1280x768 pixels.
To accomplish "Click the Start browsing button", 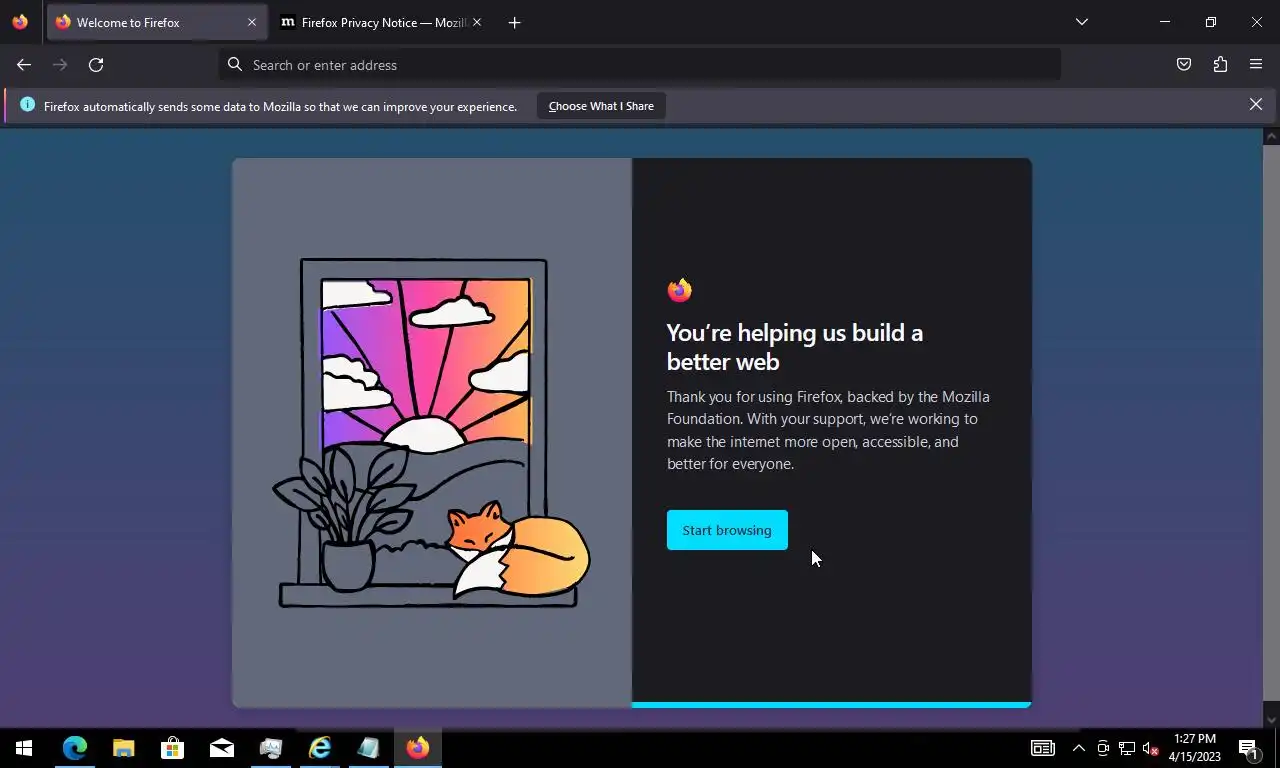I will [x=727, y=530].
